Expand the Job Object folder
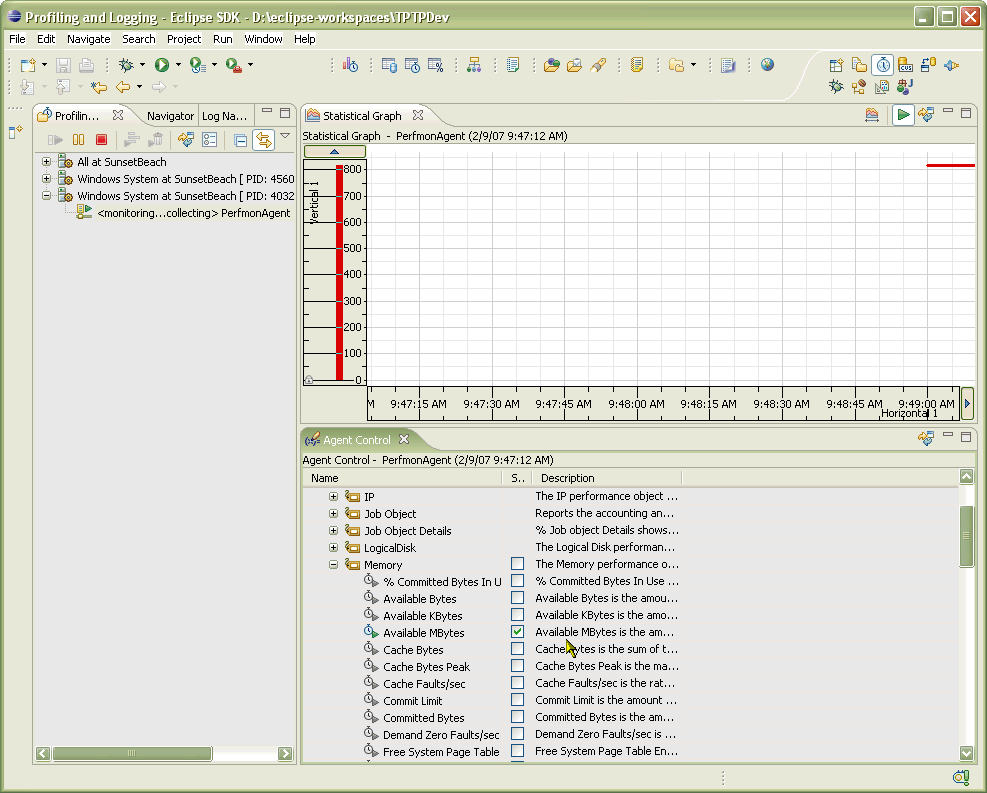This screenshot has height=793, width=987. pyautogui.click(x=334, y=514)
